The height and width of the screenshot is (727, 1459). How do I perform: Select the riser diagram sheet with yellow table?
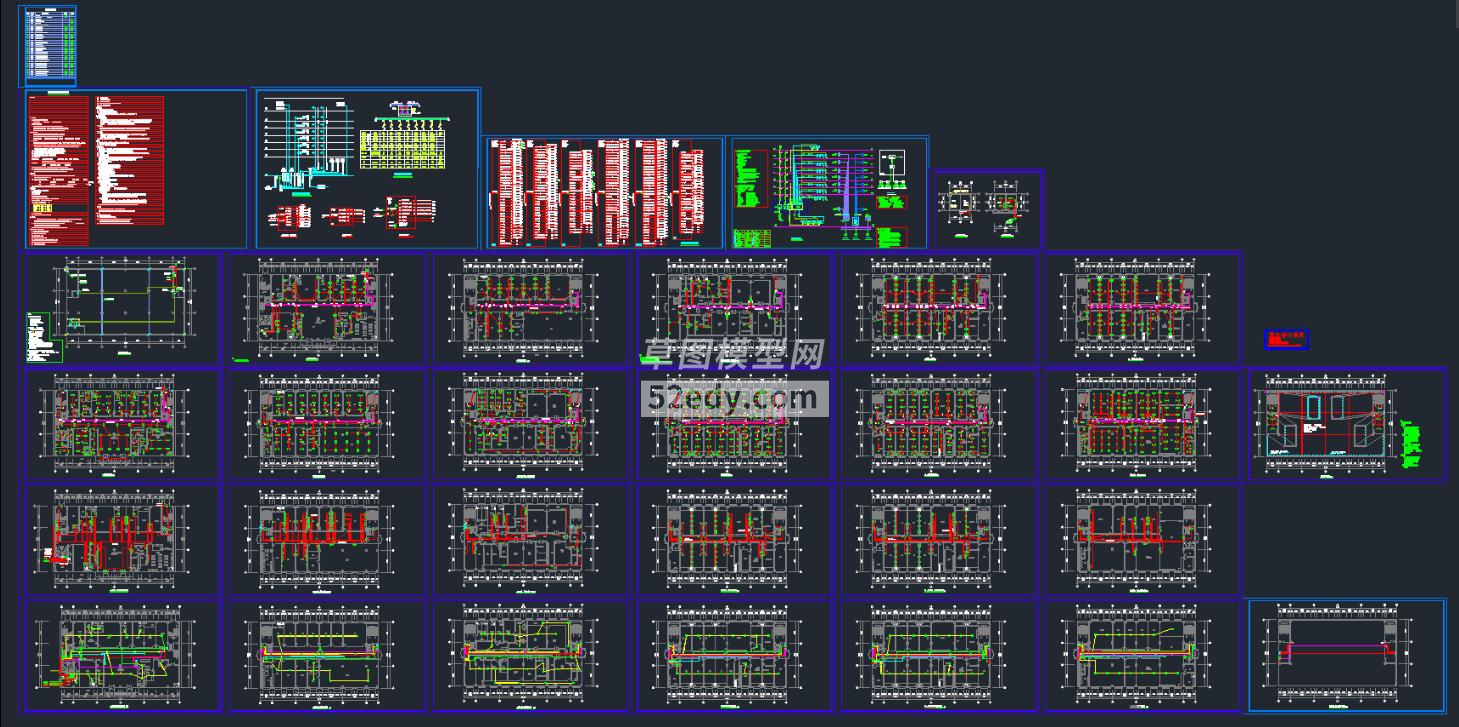click(368, 168)
